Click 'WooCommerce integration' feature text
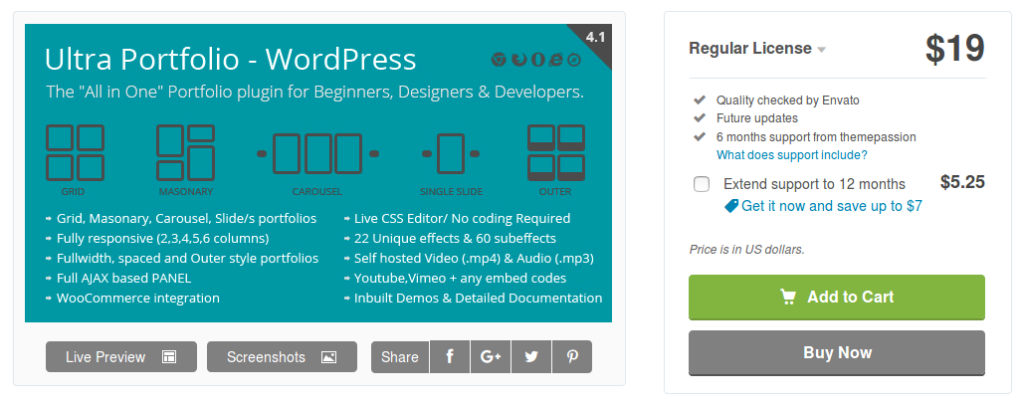1024x404 pixels. 138,298
